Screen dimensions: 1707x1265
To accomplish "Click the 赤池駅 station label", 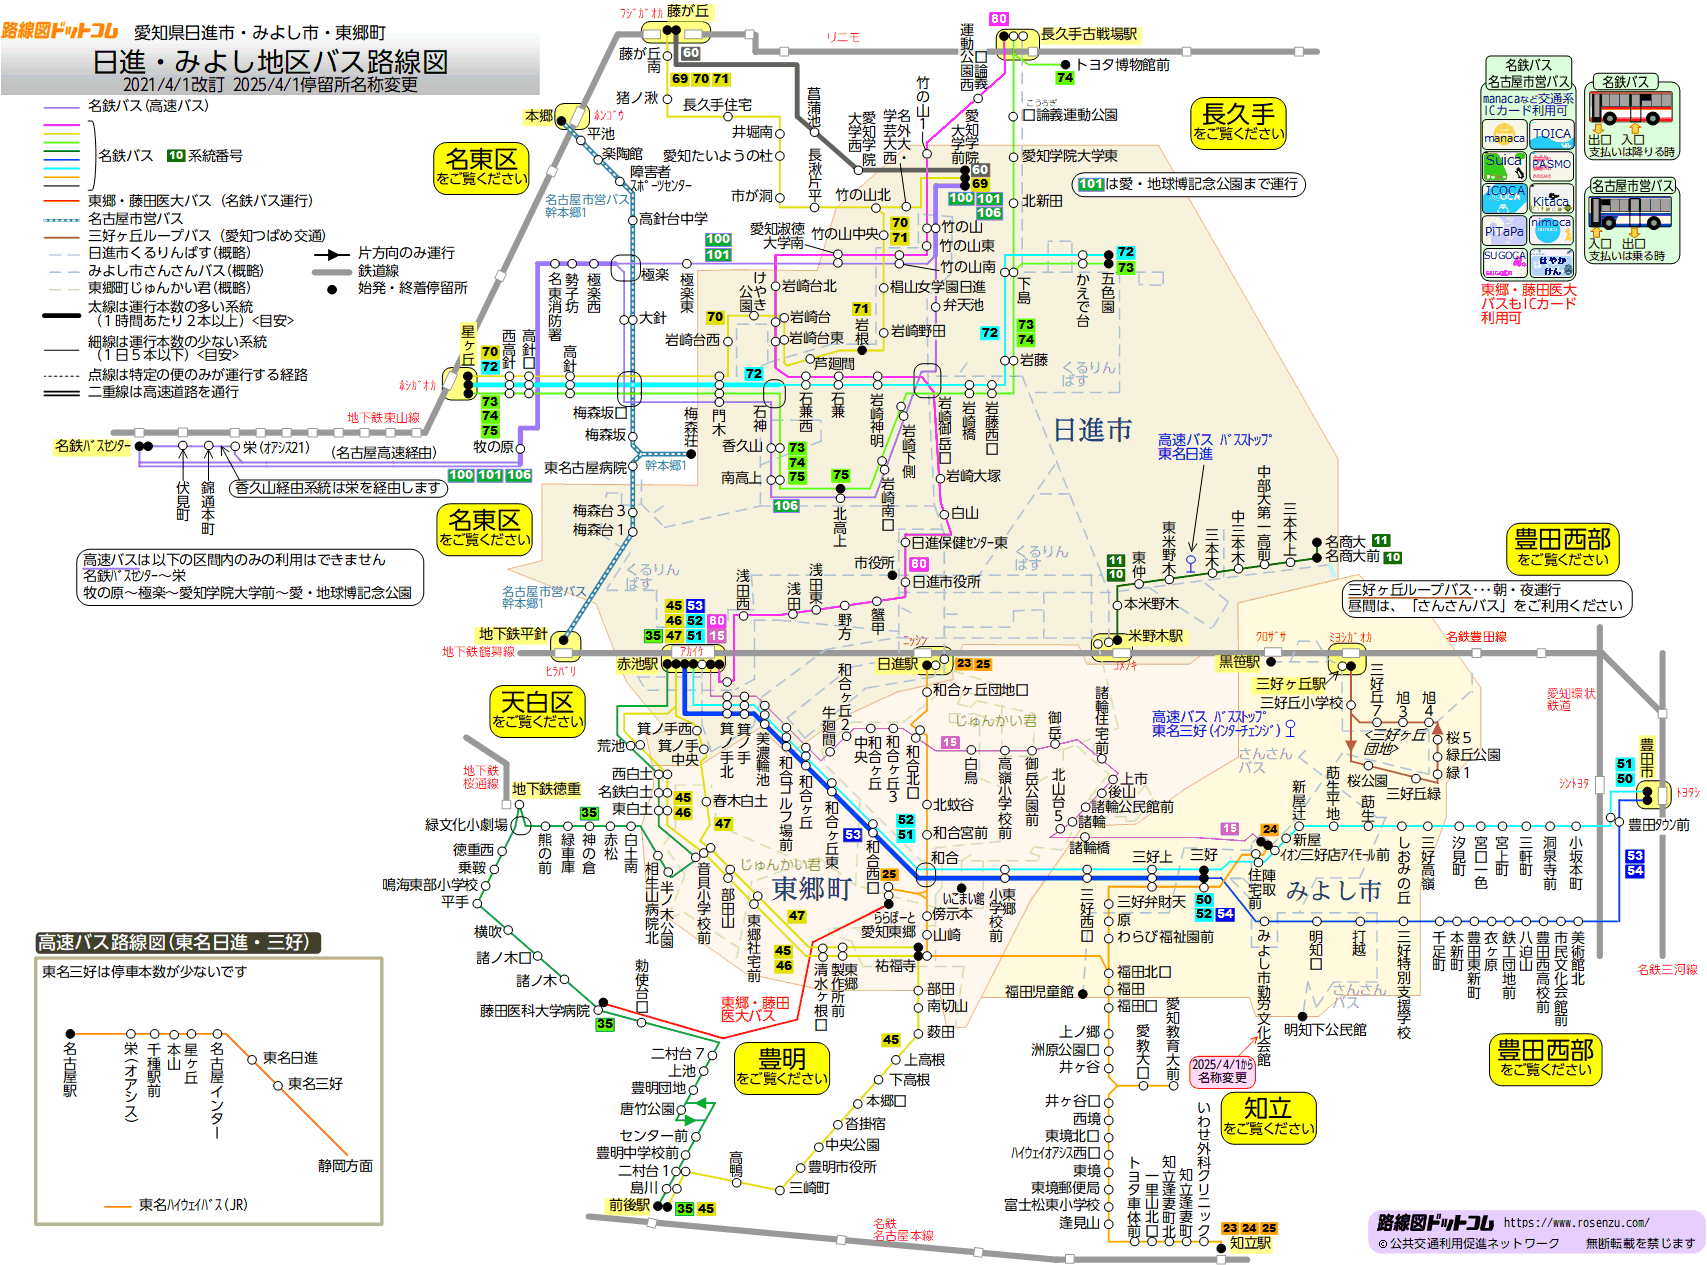I will coord(638,664).
